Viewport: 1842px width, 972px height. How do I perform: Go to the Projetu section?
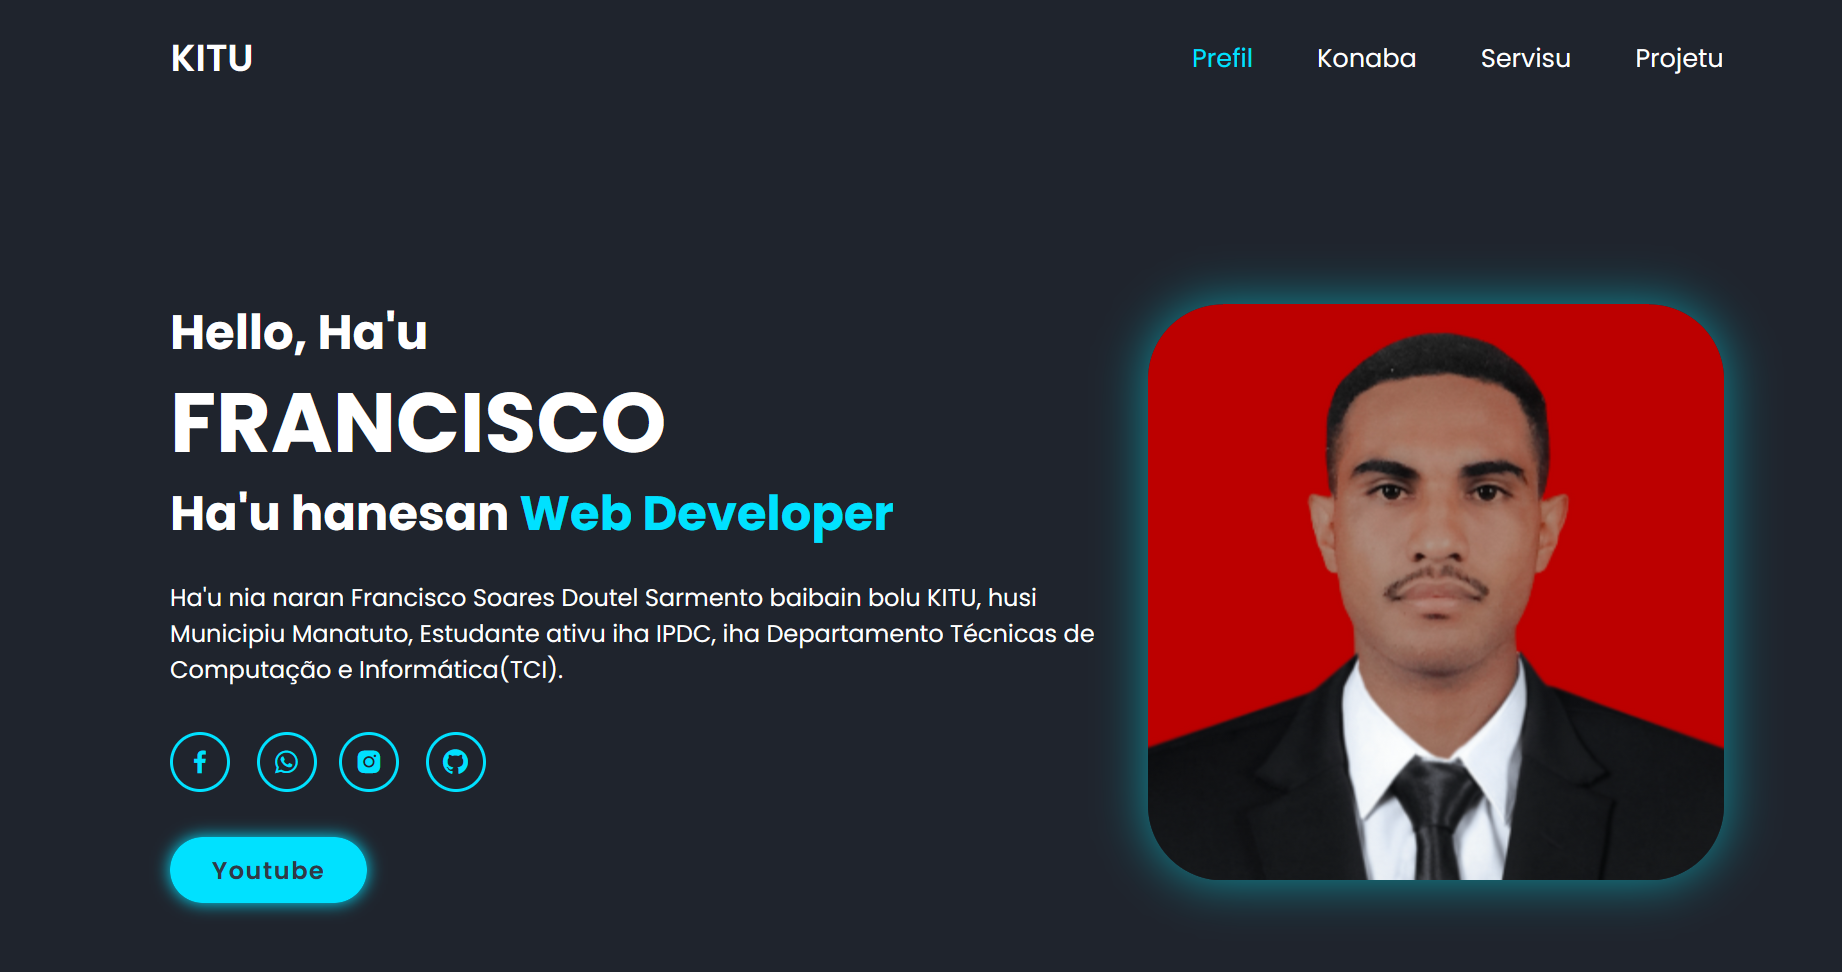[x=1678, y=59]
